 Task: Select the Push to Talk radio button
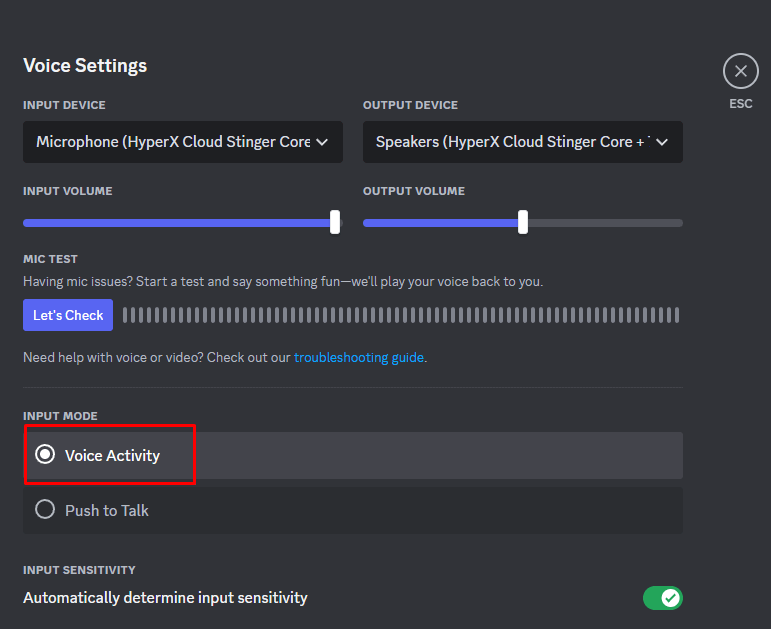[x=45, y=510]
